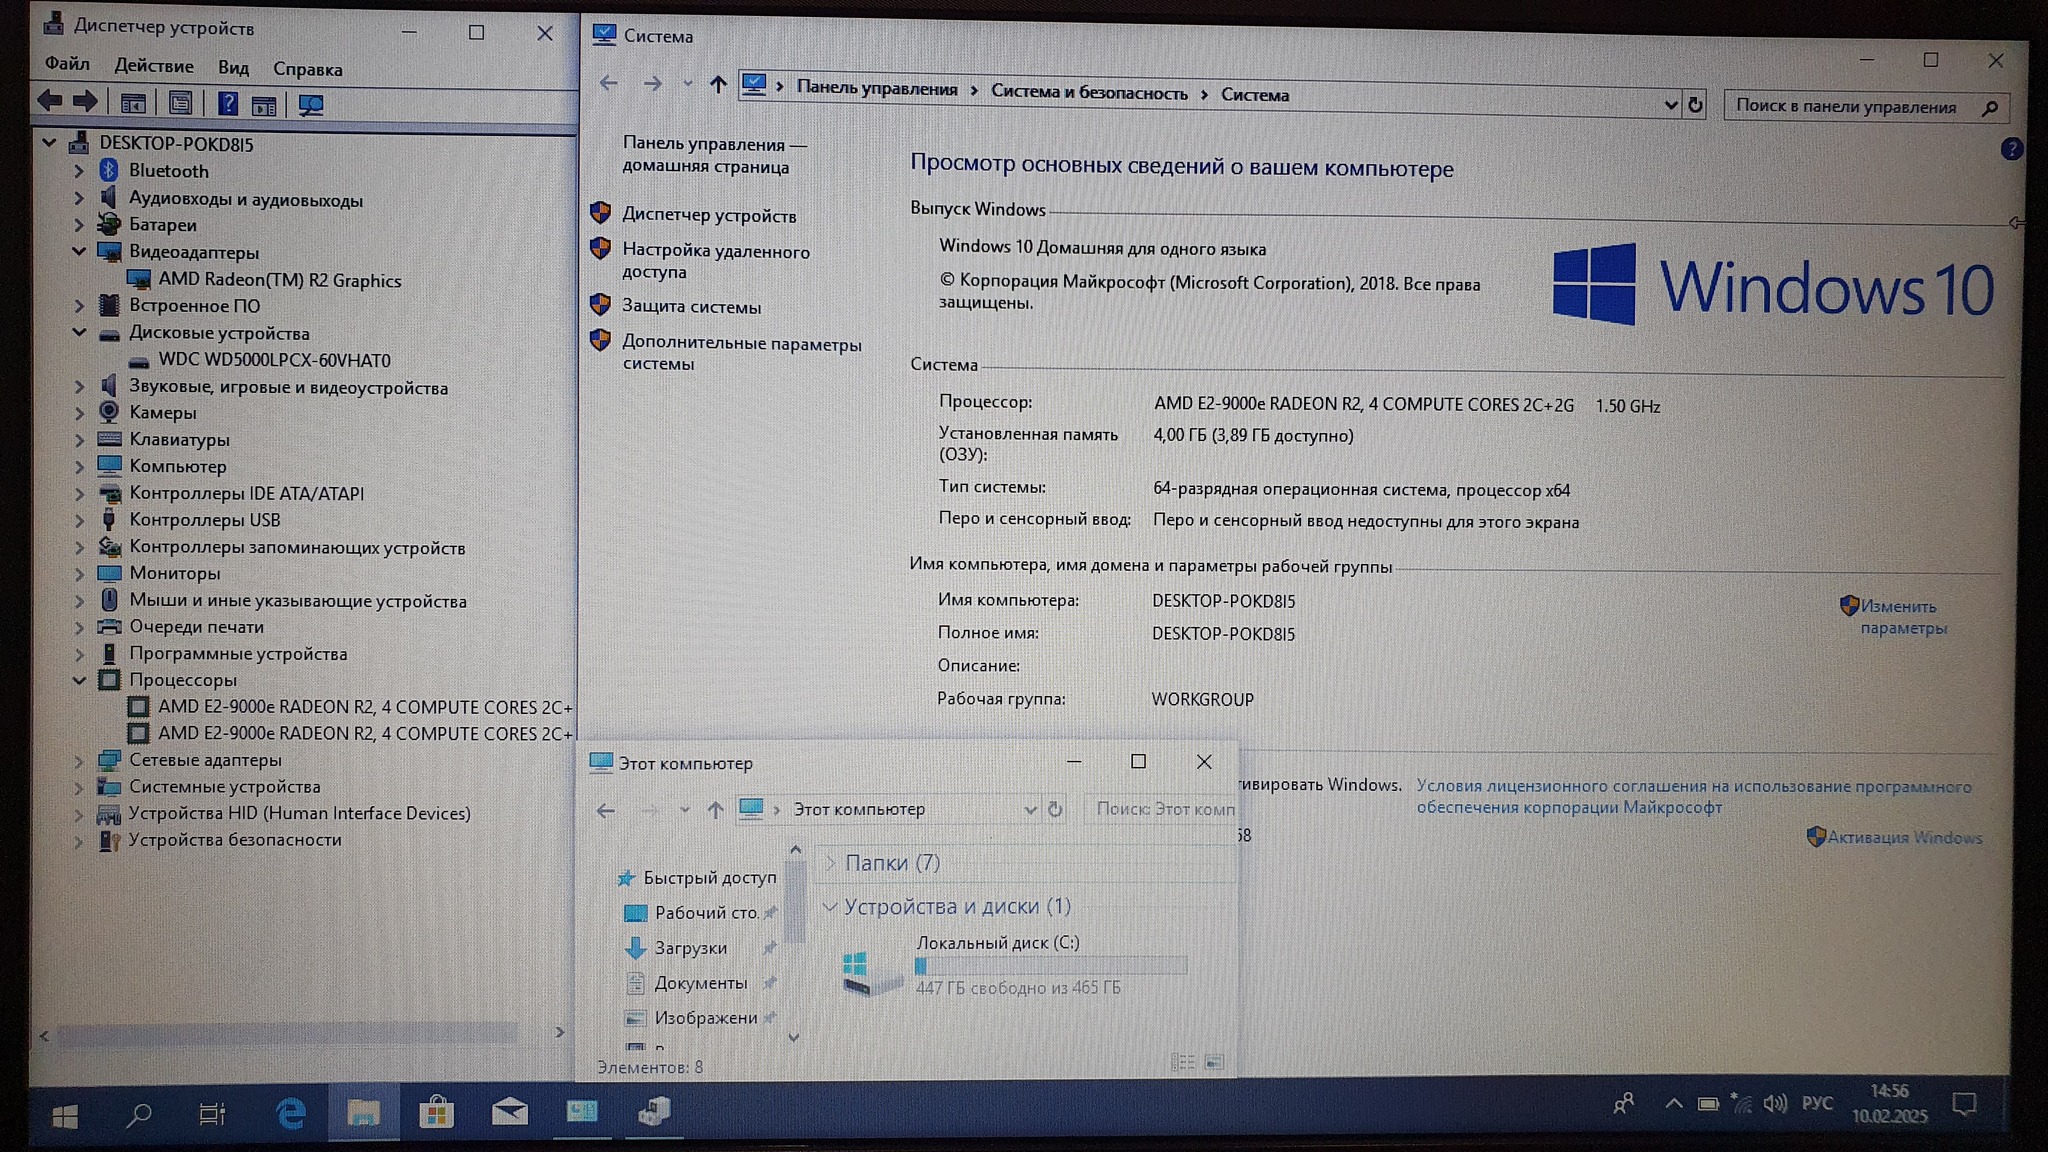2048x1152 pixels.
Task: Select the AMD Radeon(TM) R2 Graphics device
Action: pos(279,280)
